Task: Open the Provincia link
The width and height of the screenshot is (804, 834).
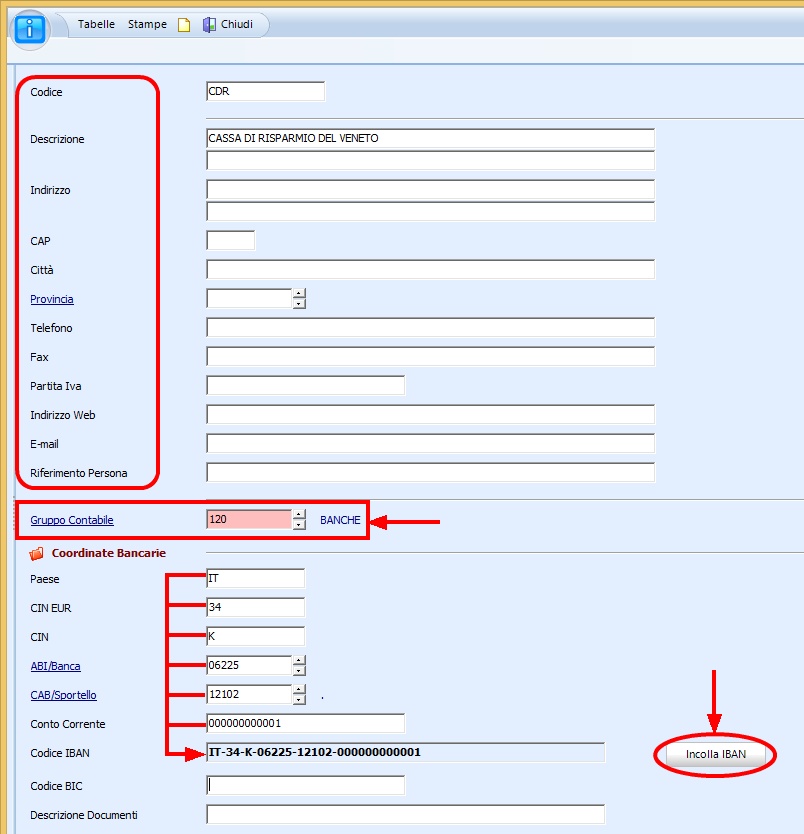Action: coord(52,299)
